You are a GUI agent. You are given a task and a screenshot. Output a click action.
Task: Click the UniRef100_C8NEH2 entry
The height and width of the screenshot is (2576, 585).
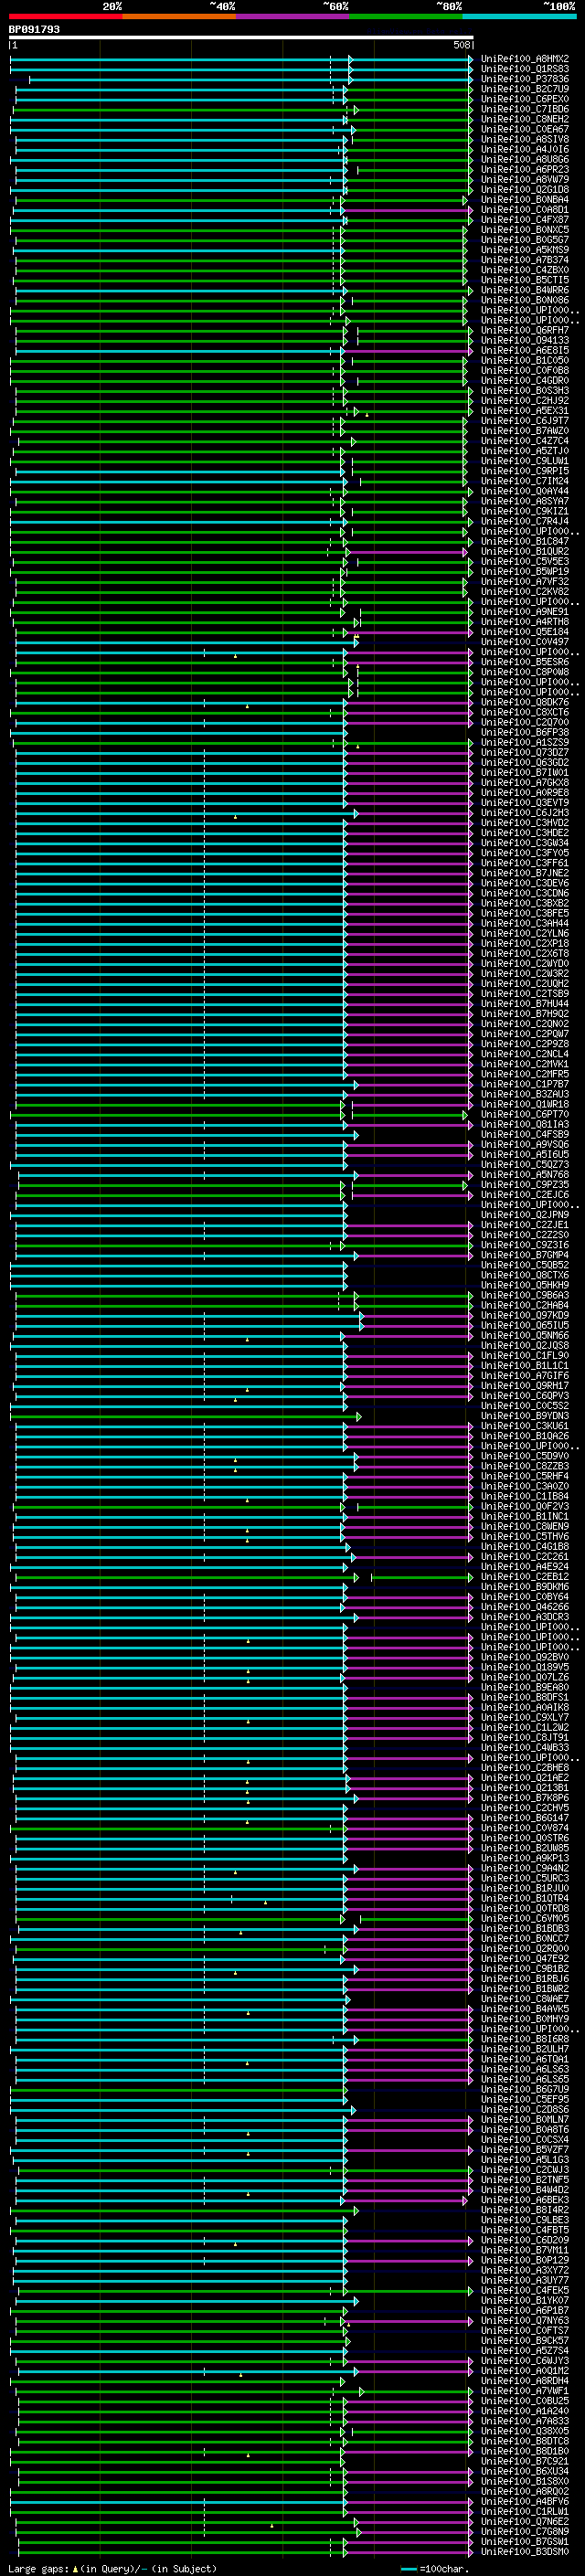point(525,119)
